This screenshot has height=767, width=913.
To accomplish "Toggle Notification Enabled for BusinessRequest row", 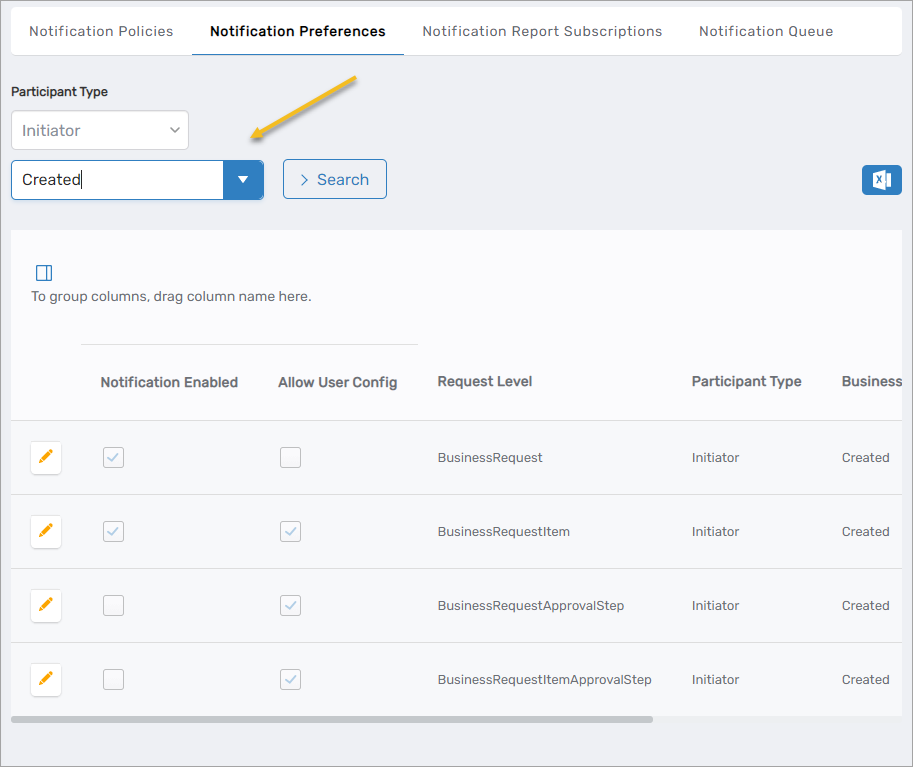I will coord(114,457).
